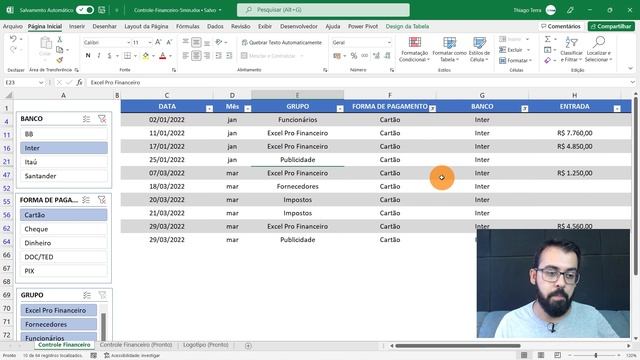Open Comentários pane
The width and height of the screenshot is (640, 360).
[560, 26]
